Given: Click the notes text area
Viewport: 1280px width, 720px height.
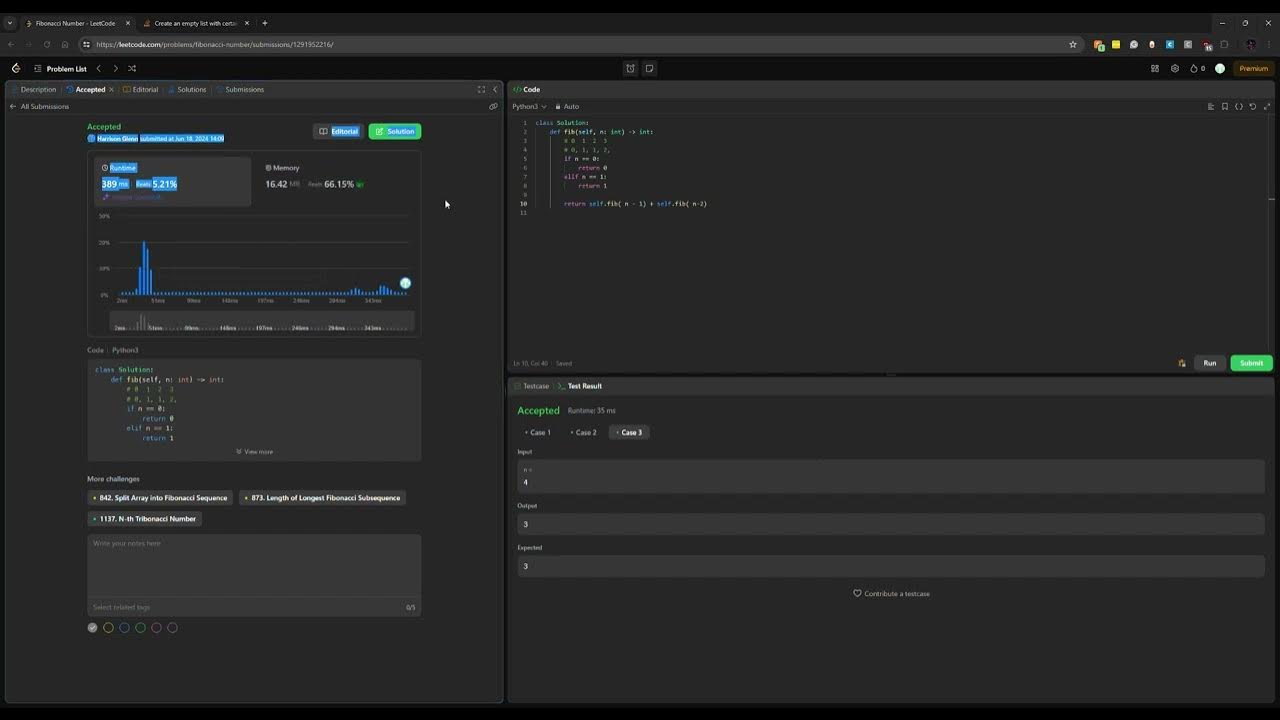Looking at the screenshot, I should click(x=254, y=566).
